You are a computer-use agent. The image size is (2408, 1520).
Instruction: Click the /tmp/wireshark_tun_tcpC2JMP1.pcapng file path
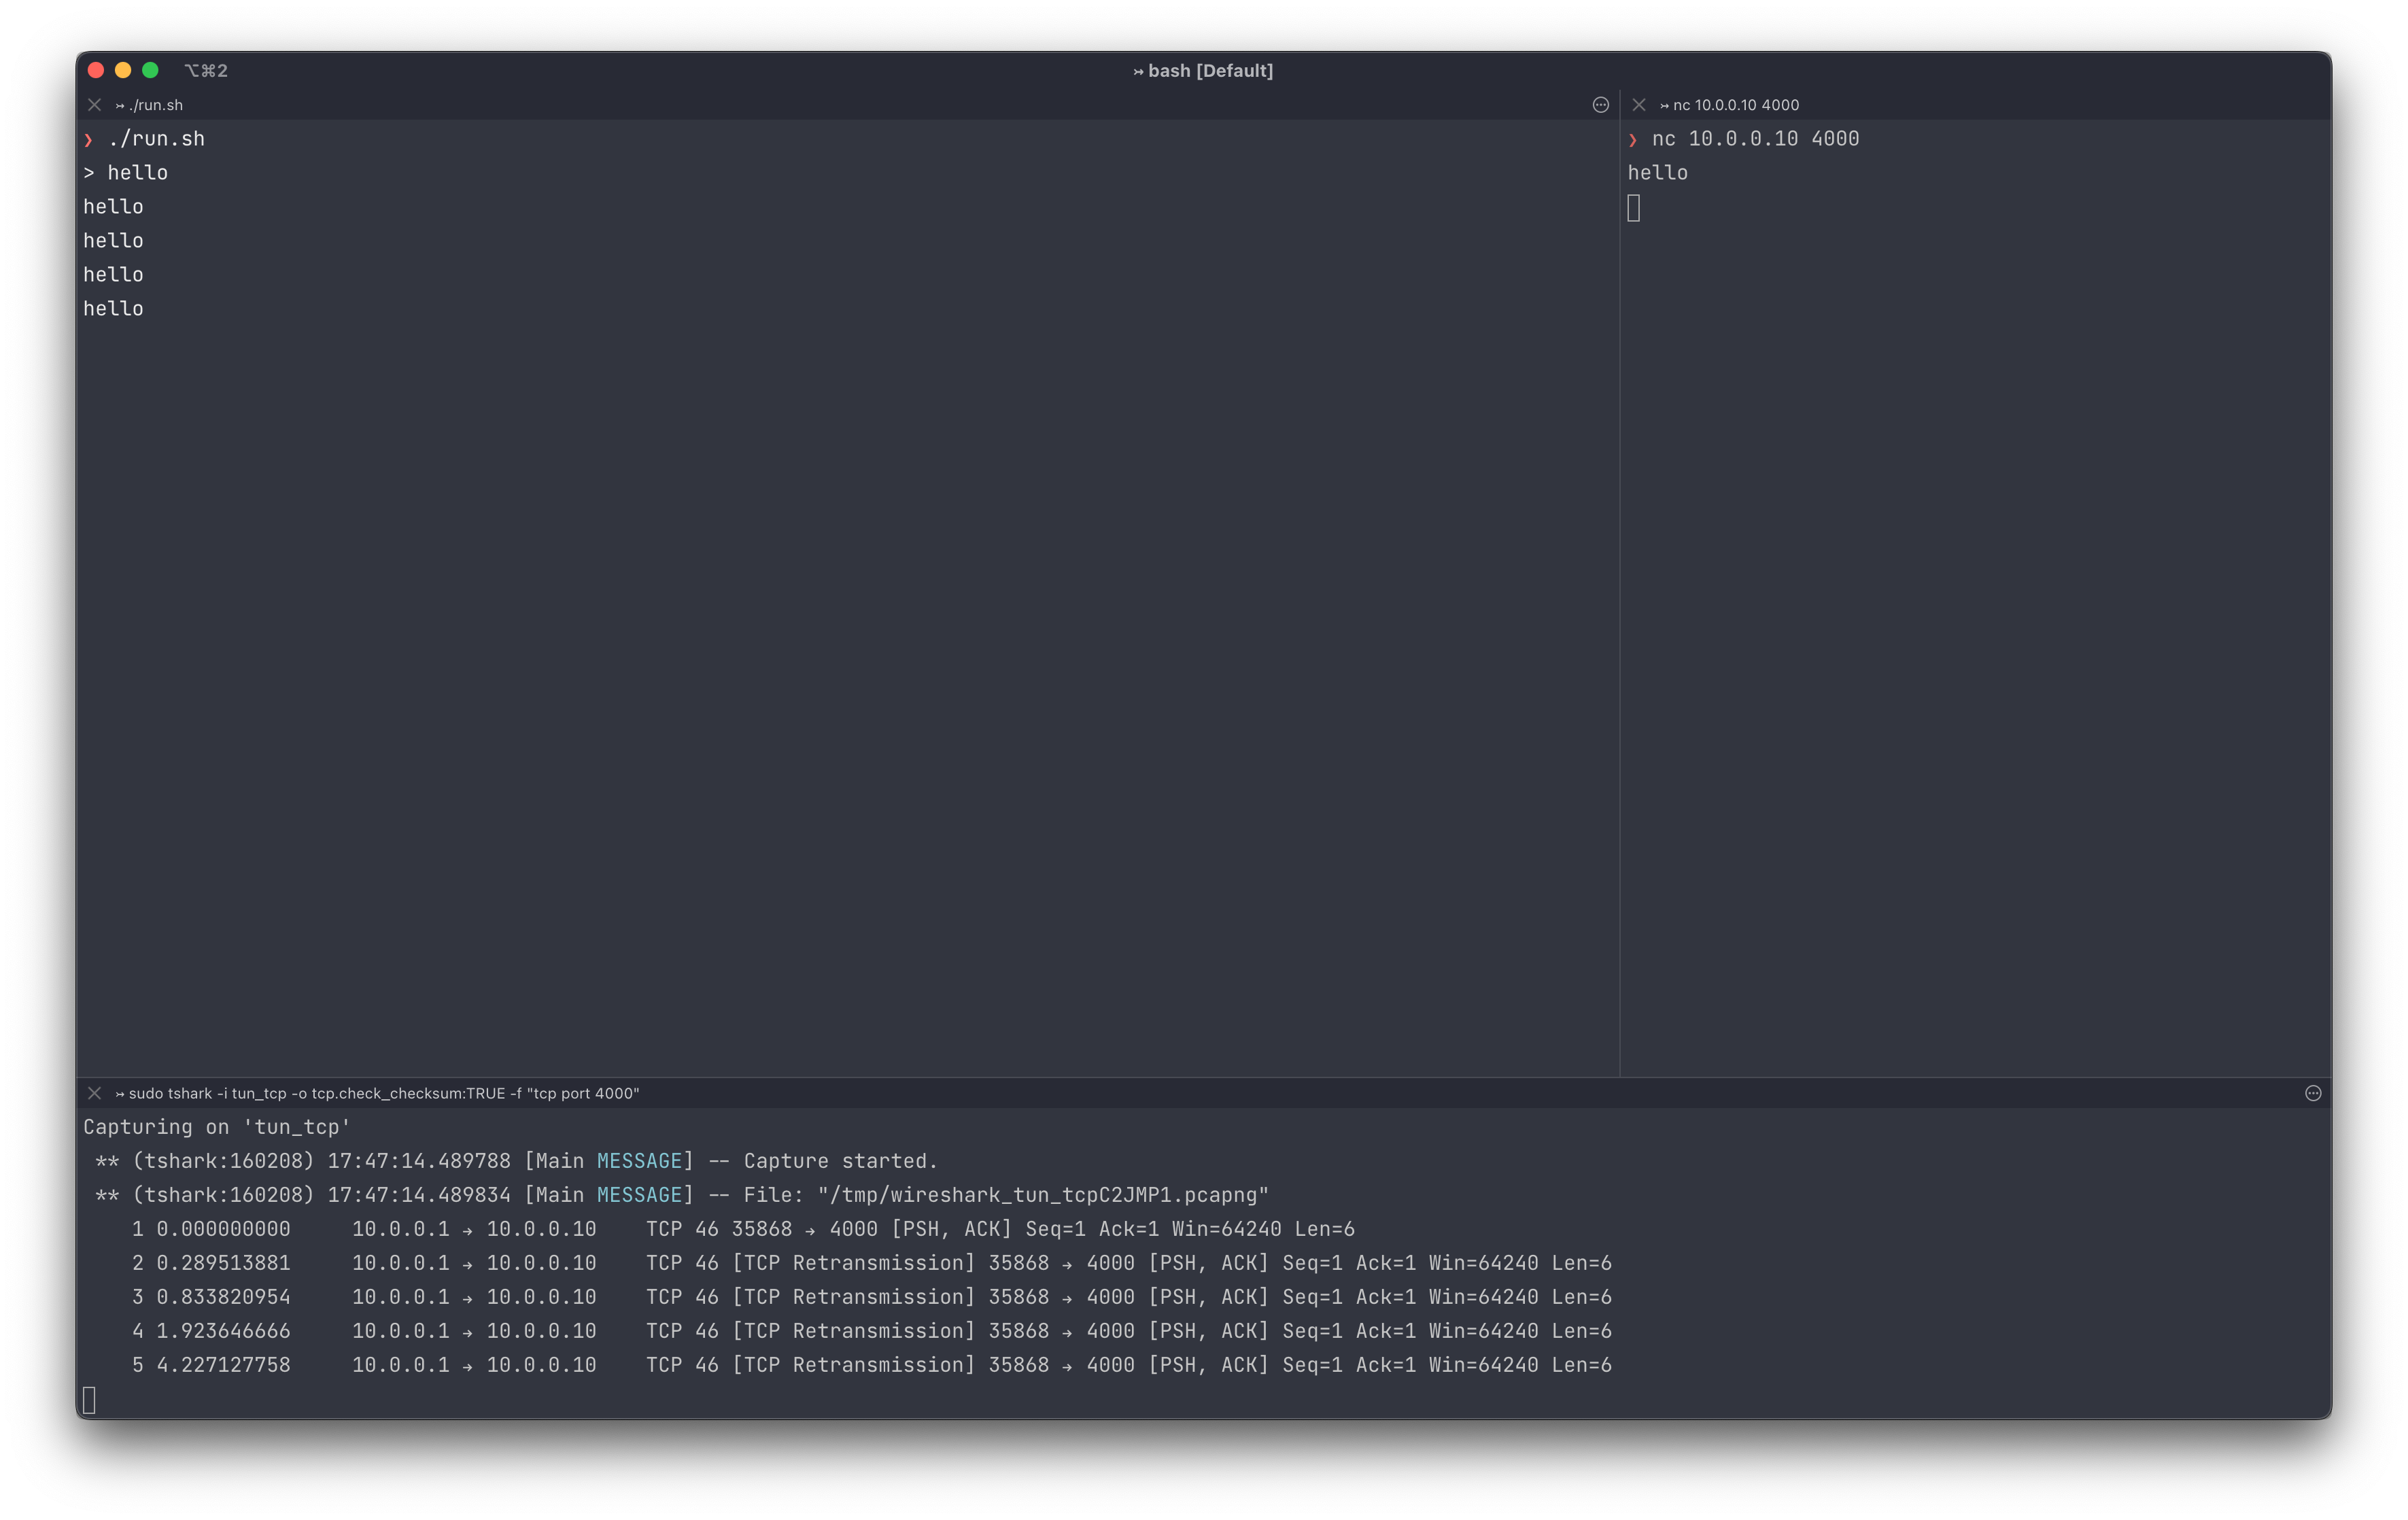click(x=1043, y=1195)
